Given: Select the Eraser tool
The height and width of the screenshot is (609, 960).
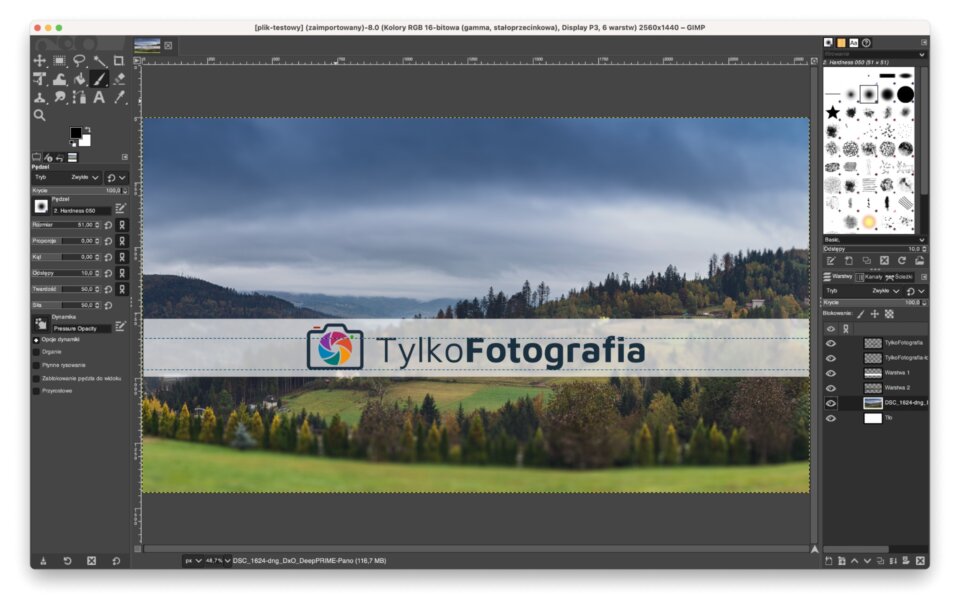Looking at the screenshot, I should coord(120,79).
